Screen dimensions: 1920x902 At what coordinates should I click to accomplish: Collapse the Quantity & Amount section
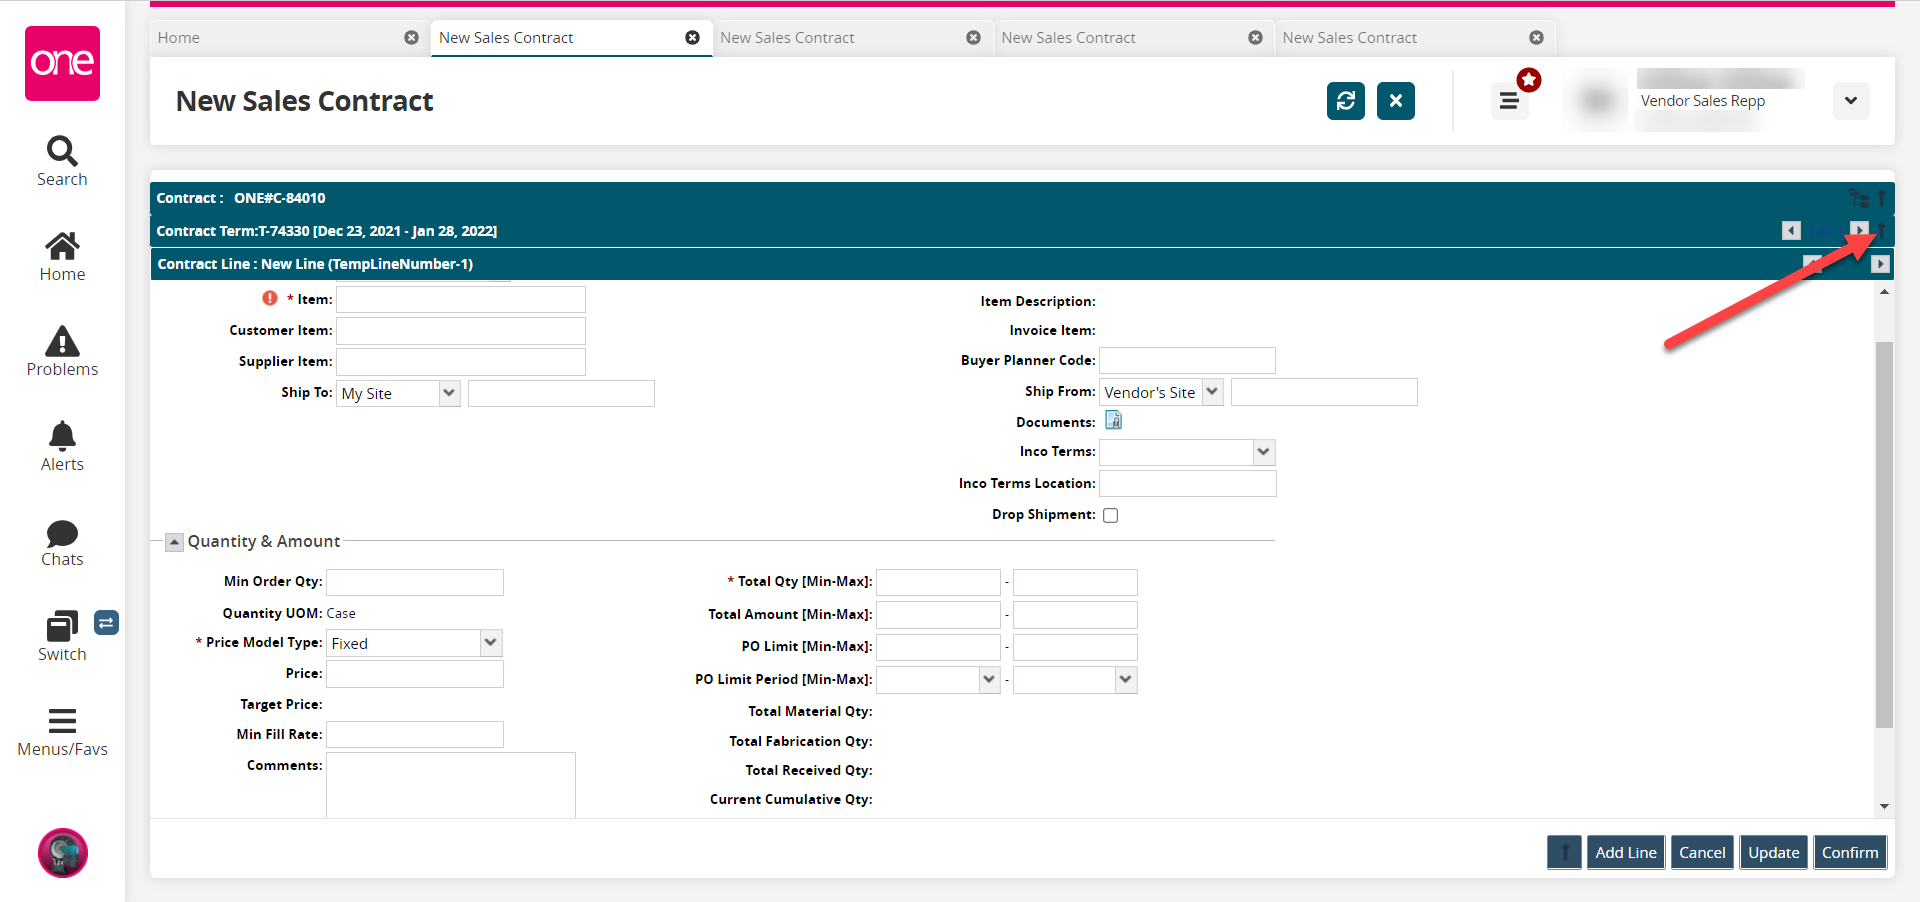(174, 542)
